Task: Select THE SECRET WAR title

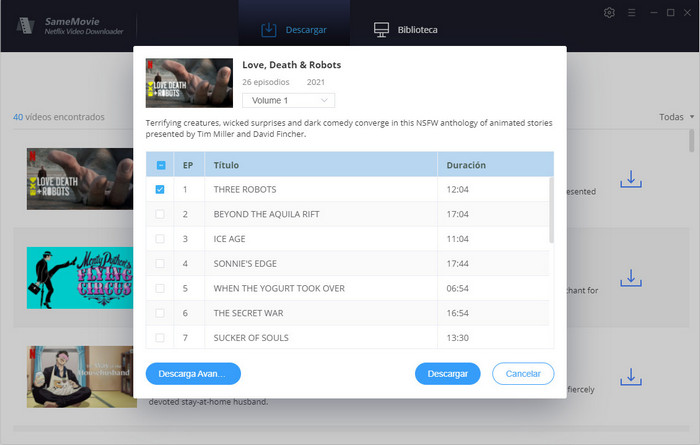Action: tap(248, 313)
